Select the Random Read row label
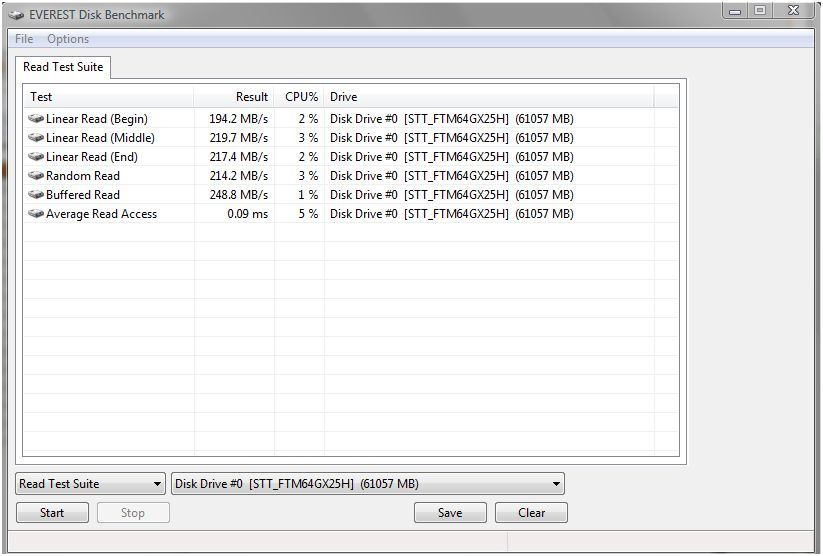 83,176
